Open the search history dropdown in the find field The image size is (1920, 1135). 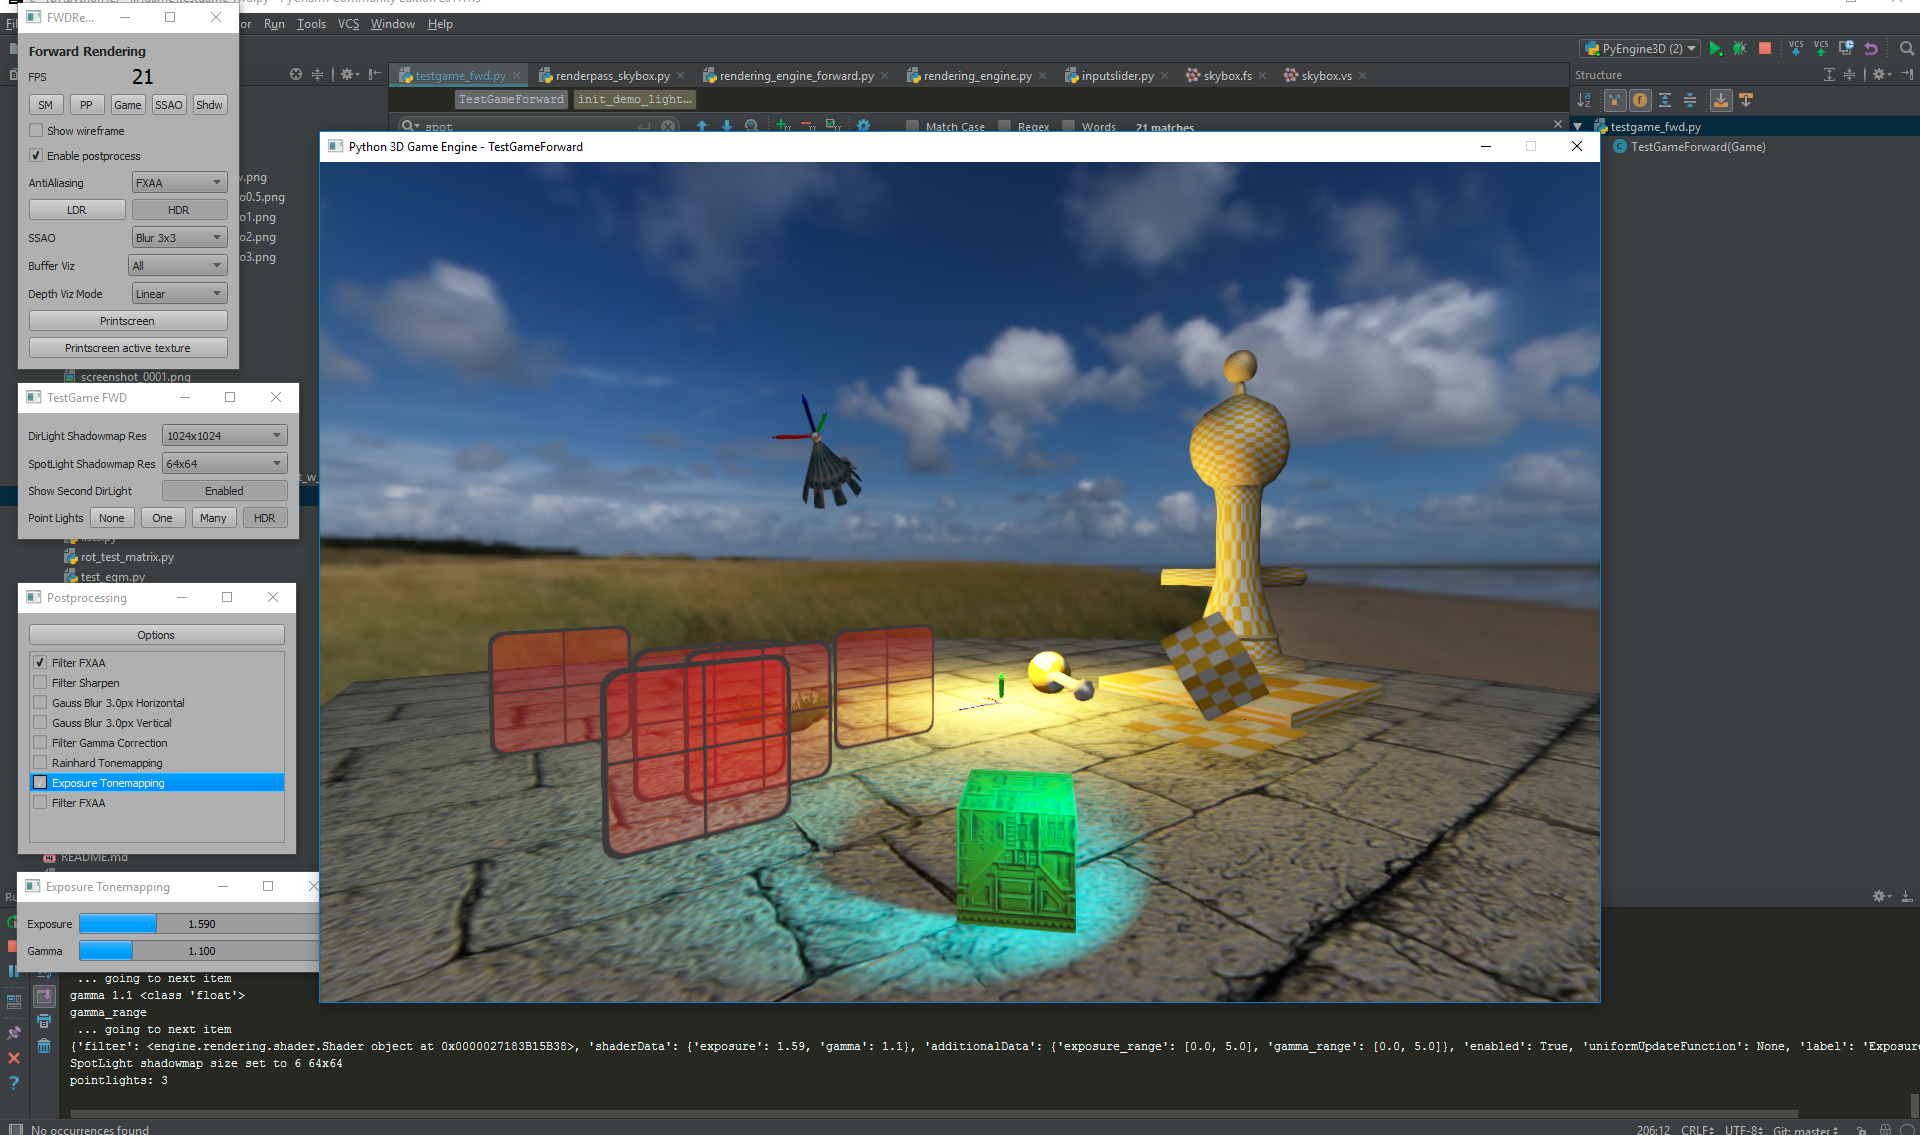pos(410,126)
